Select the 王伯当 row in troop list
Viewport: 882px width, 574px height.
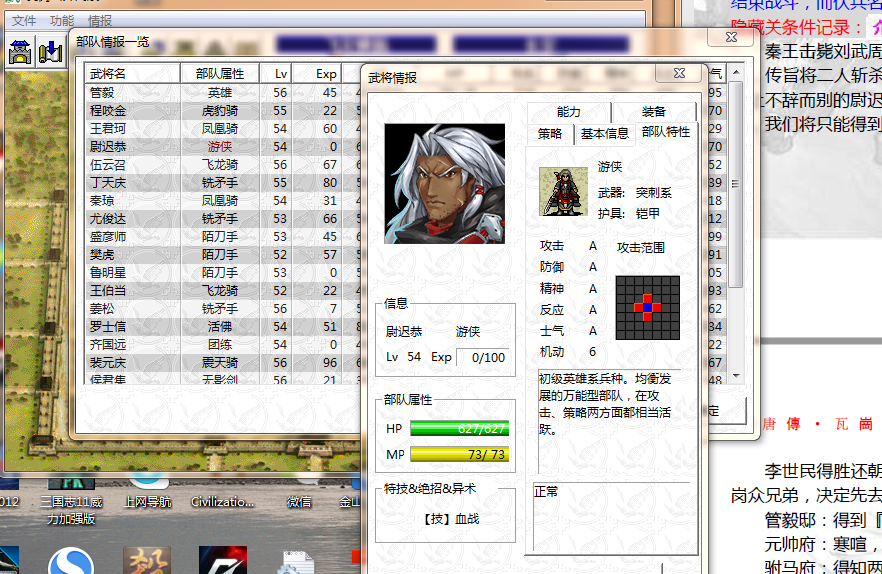coord(223,290)
